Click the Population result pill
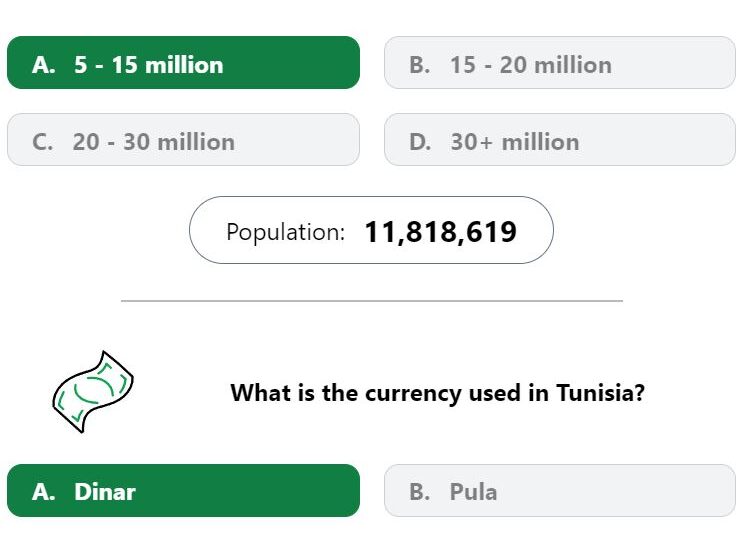This screenshot has width=741, height=536. tap(371, 230)
